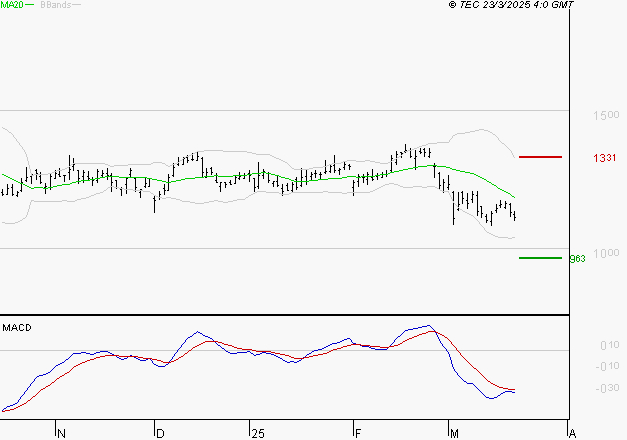Click the M month marker on the time axis
The image size is (627, 440).
(x=453, y=433)
